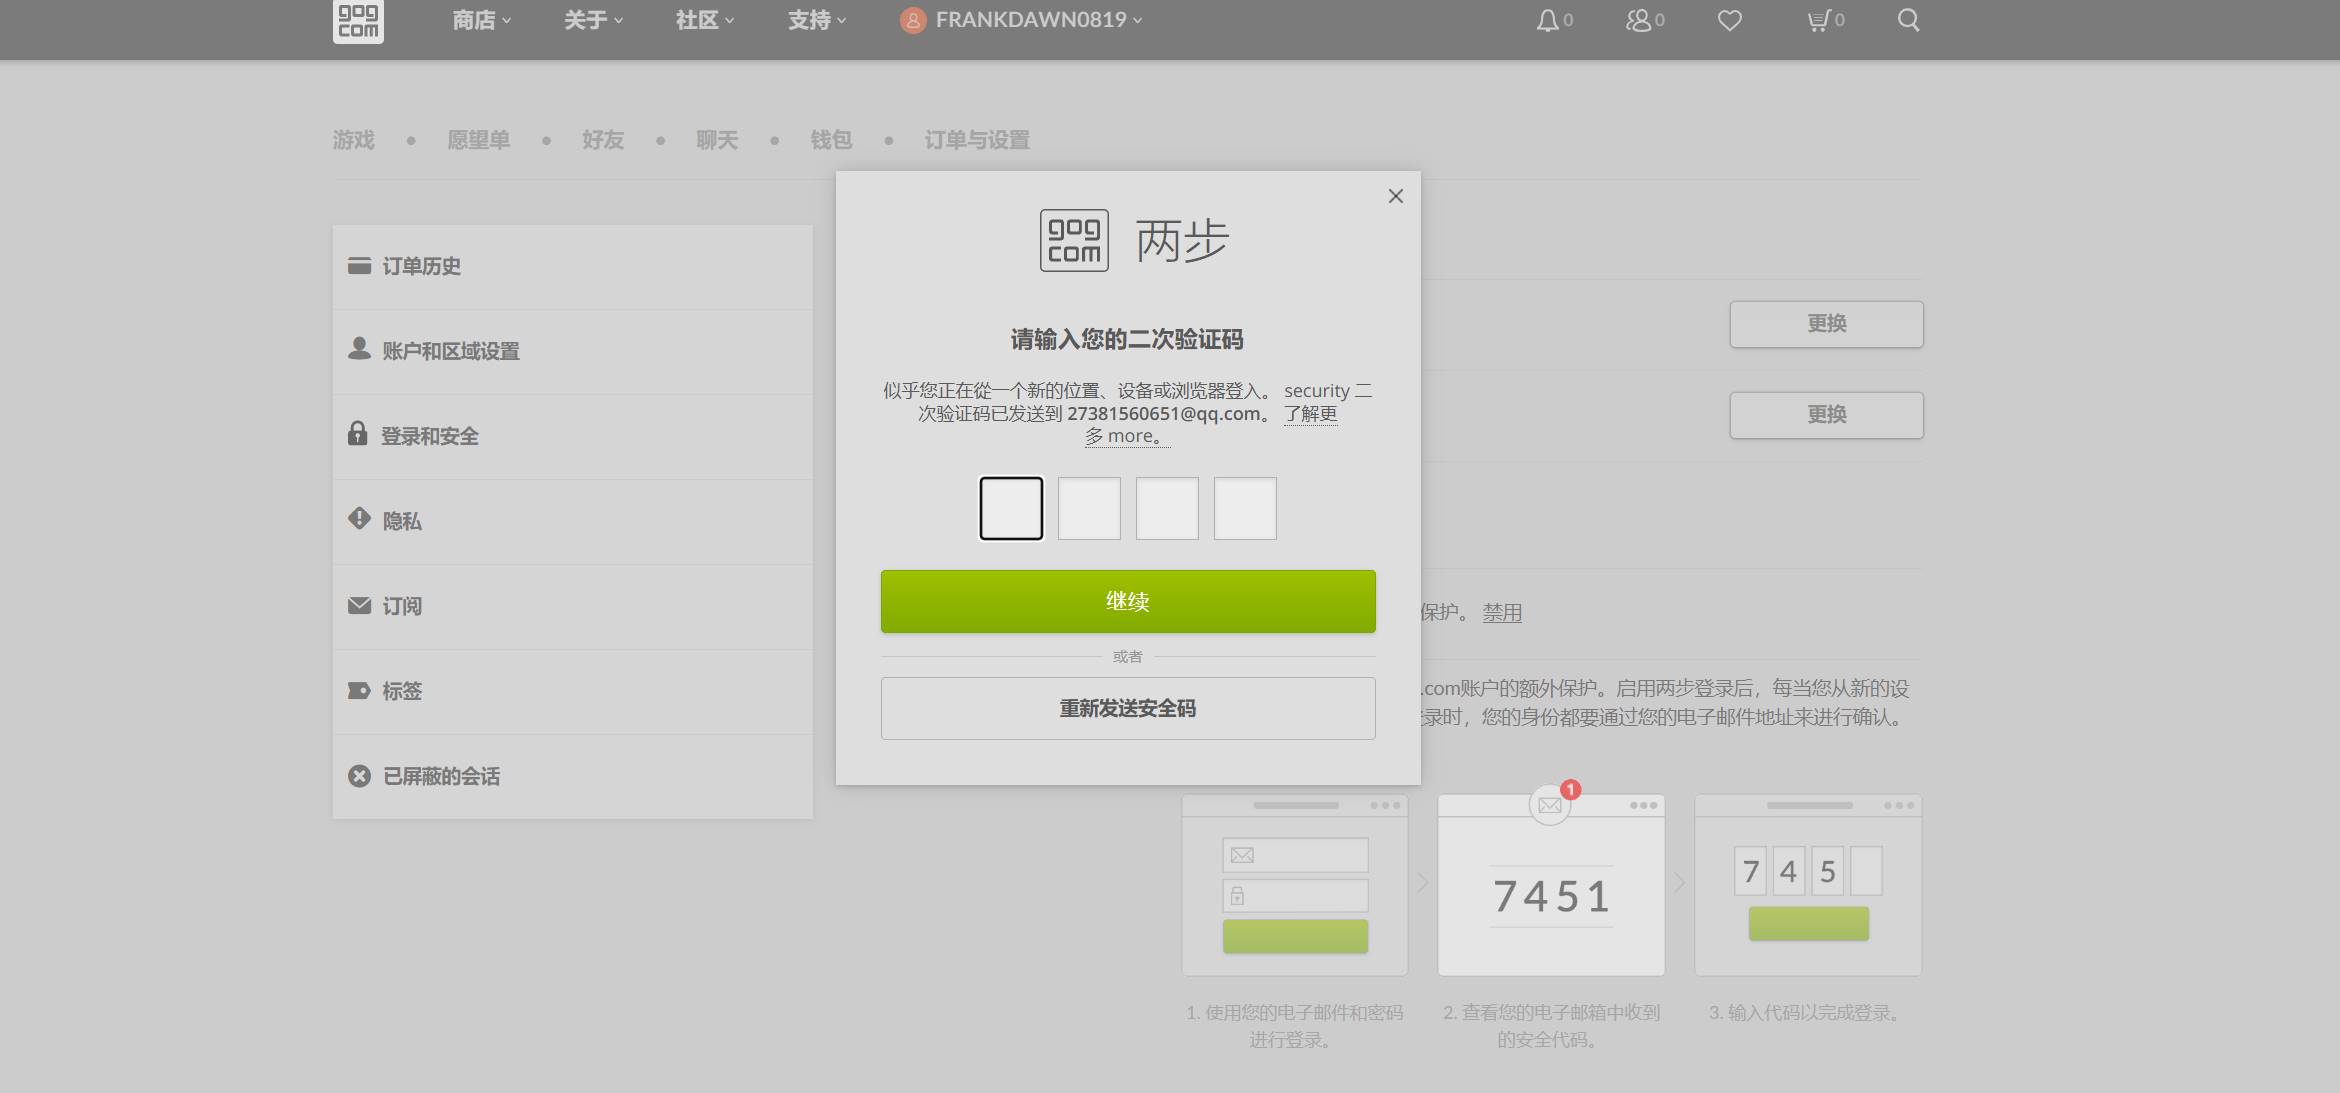The image size is (2340, 1093).
Task: Click the green 继续 button
Action: (x=1128, y=601)
